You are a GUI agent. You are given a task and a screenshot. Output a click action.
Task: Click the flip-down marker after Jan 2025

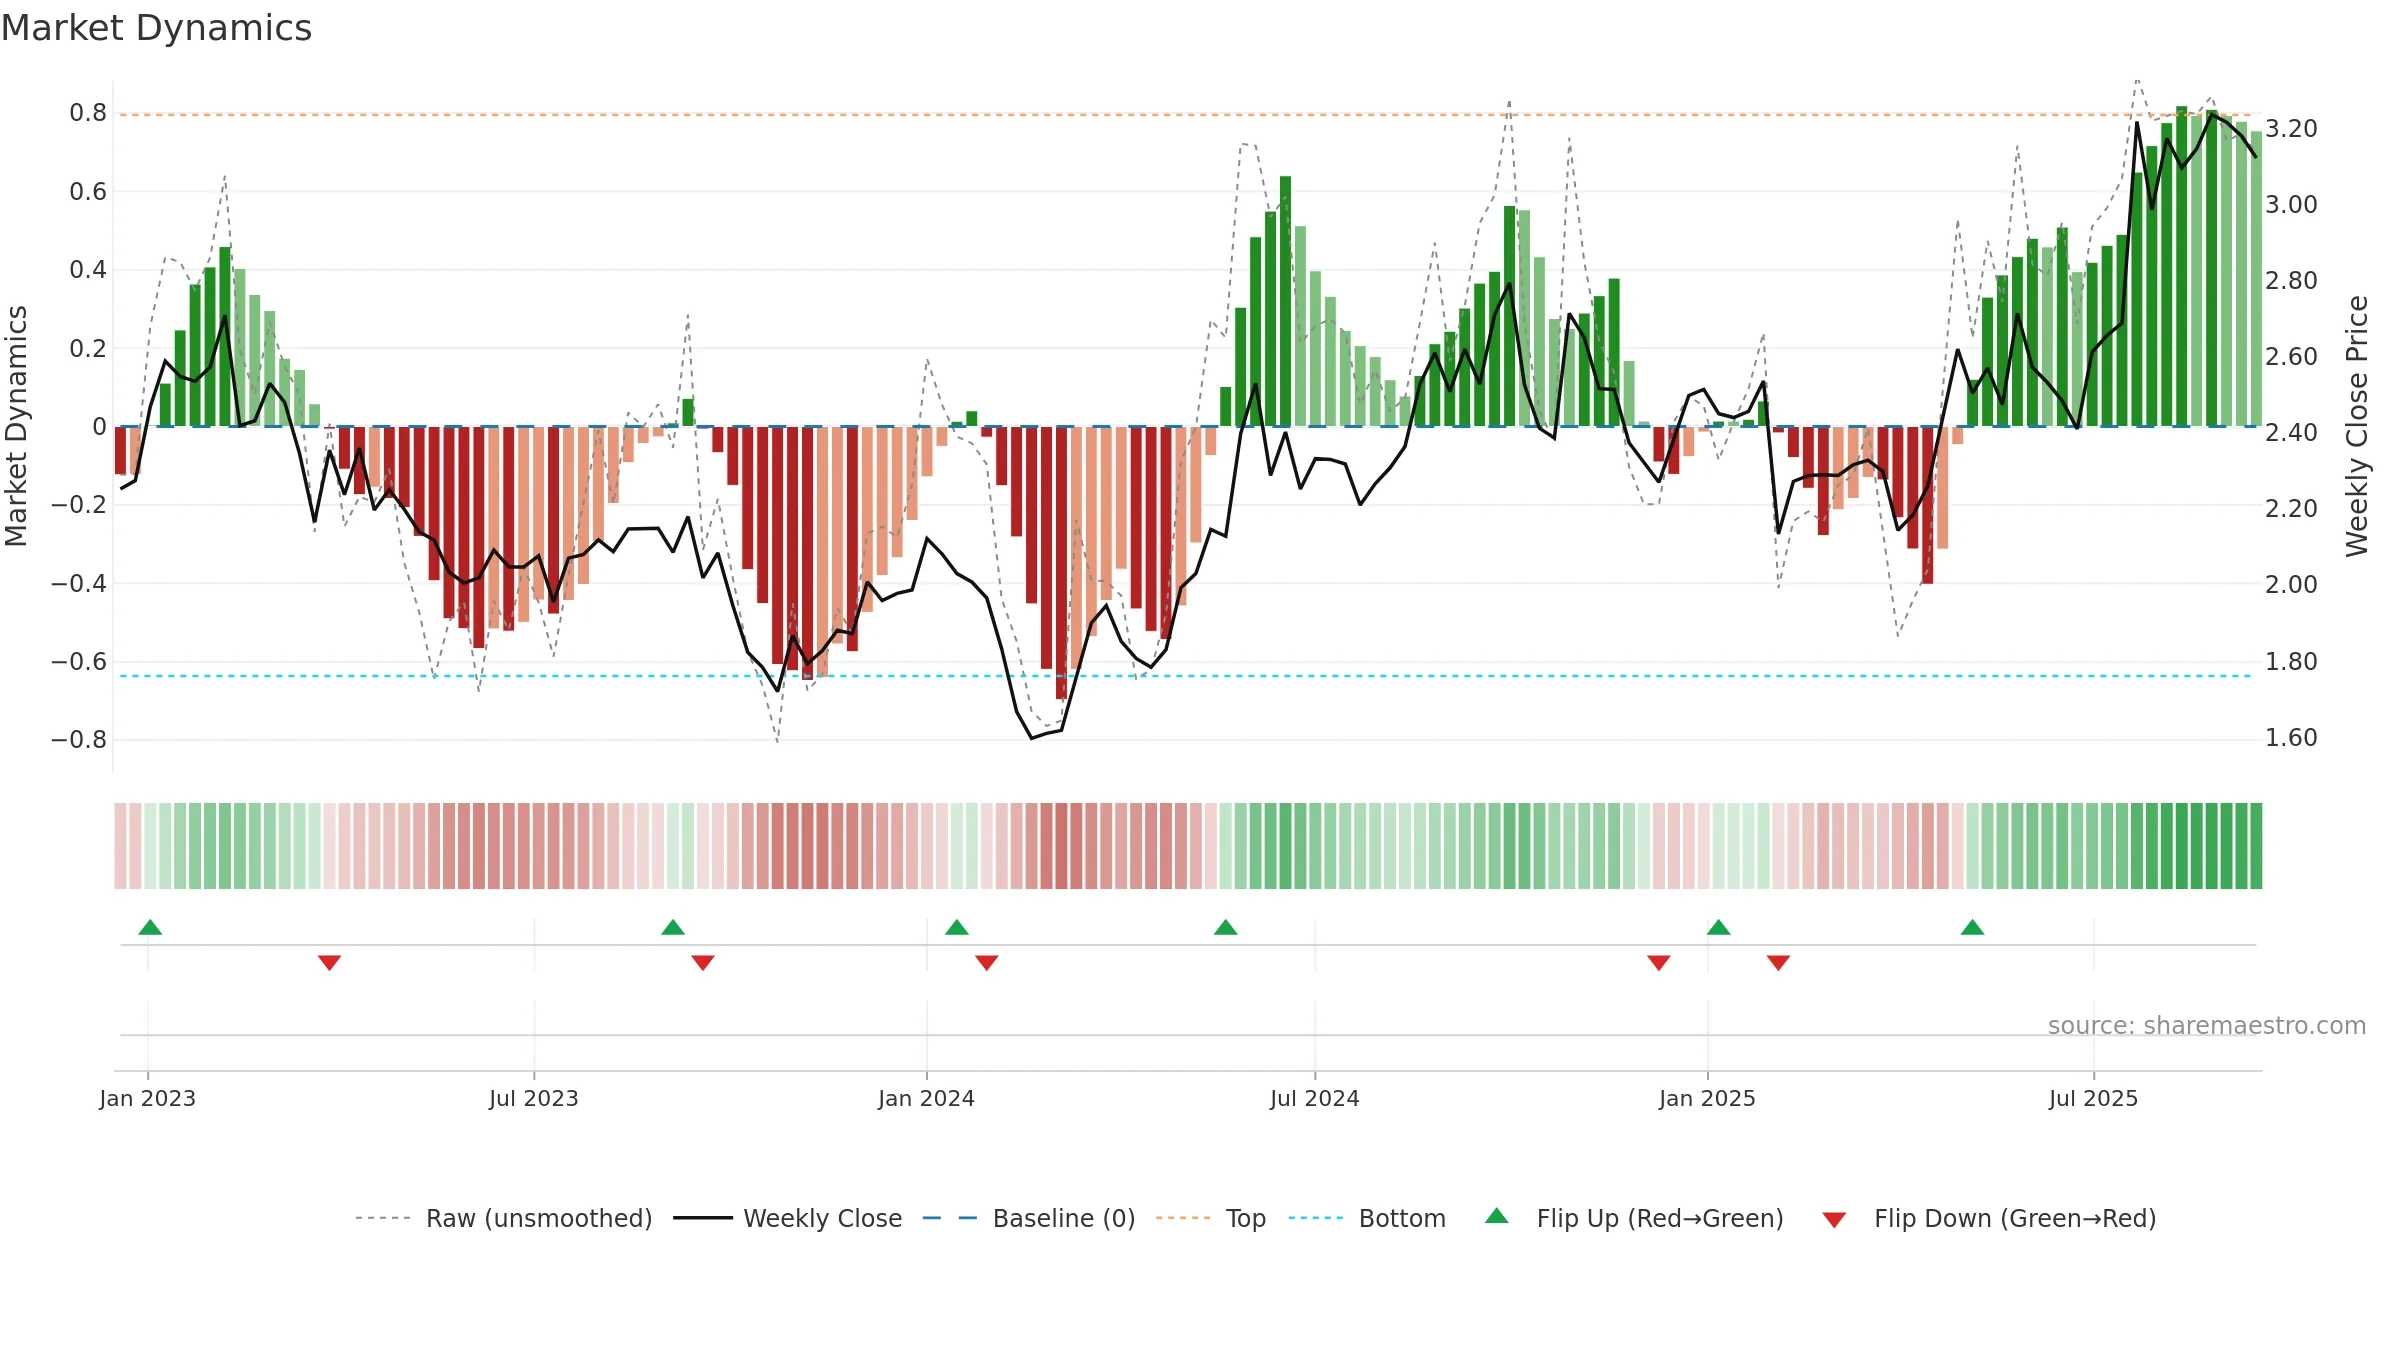point(1778,962)
